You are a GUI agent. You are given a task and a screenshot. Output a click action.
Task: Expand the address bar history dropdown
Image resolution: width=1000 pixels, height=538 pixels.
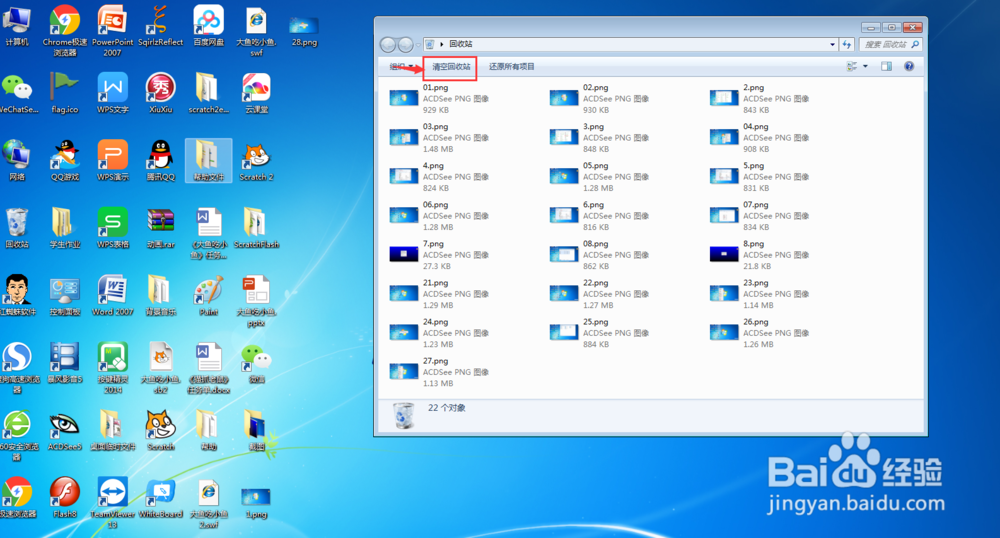(x=832, y=44)
